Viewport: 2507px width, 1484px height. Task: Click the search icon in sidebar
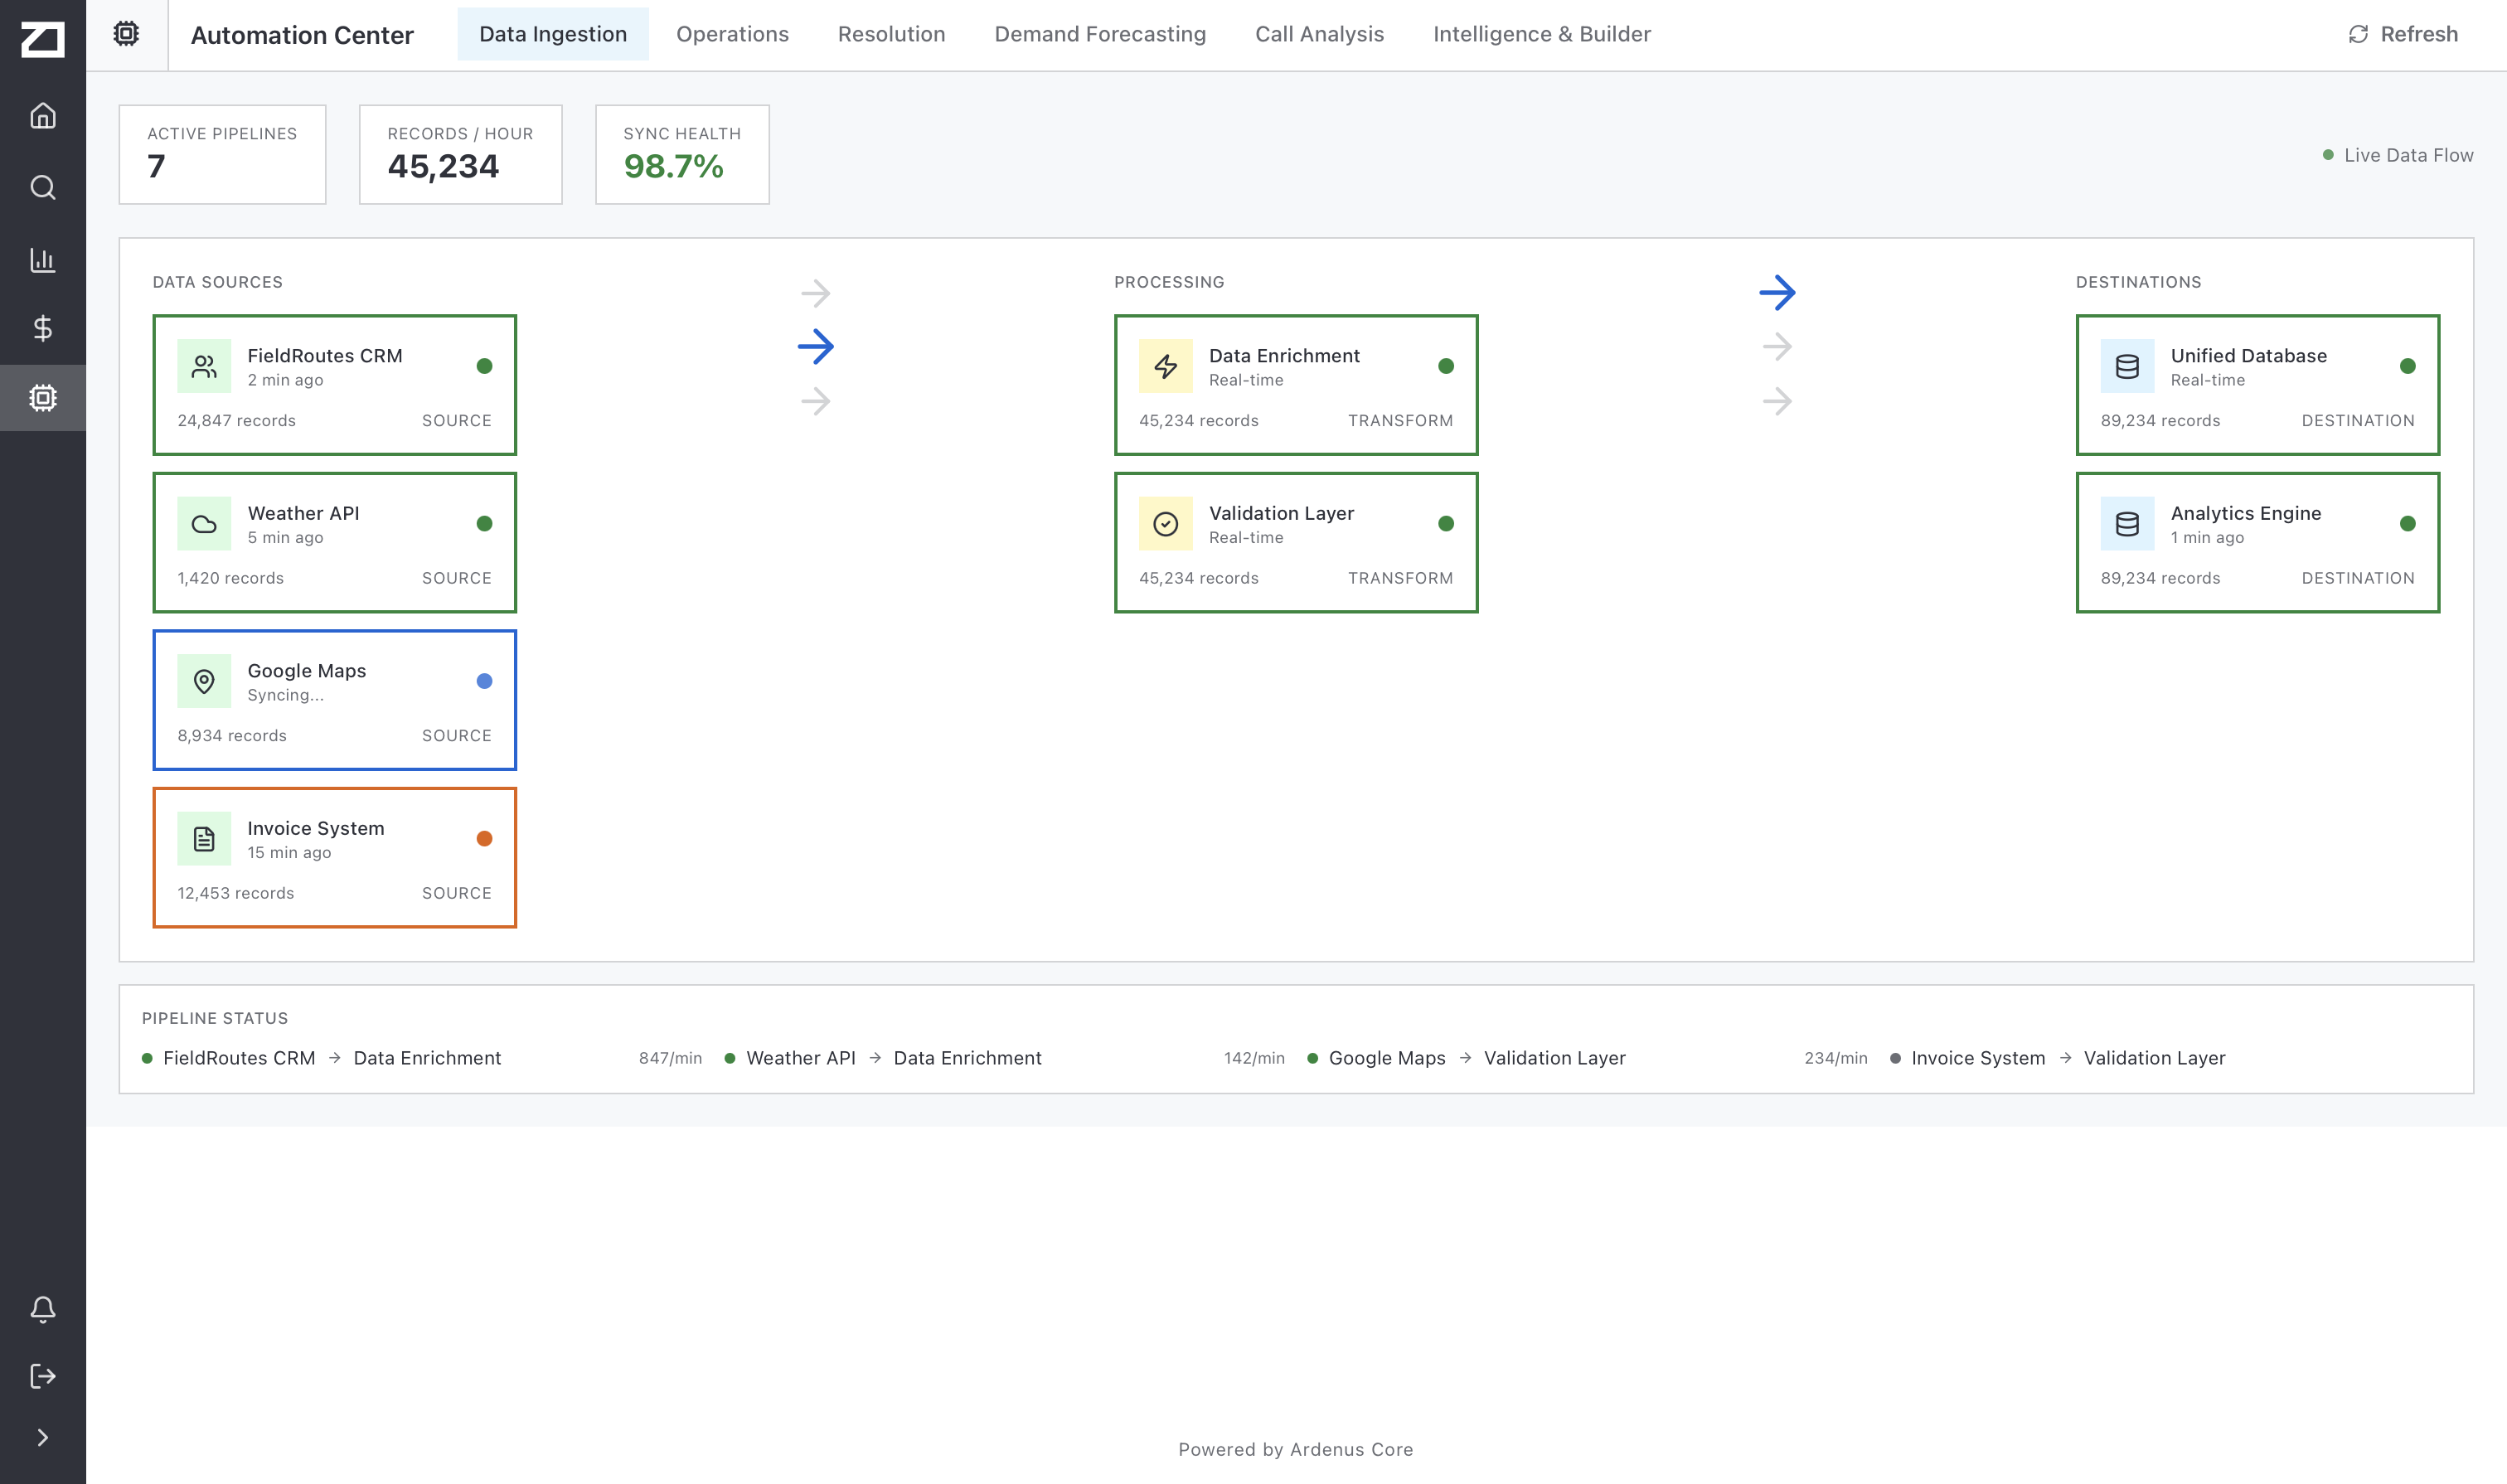point(42,188)
